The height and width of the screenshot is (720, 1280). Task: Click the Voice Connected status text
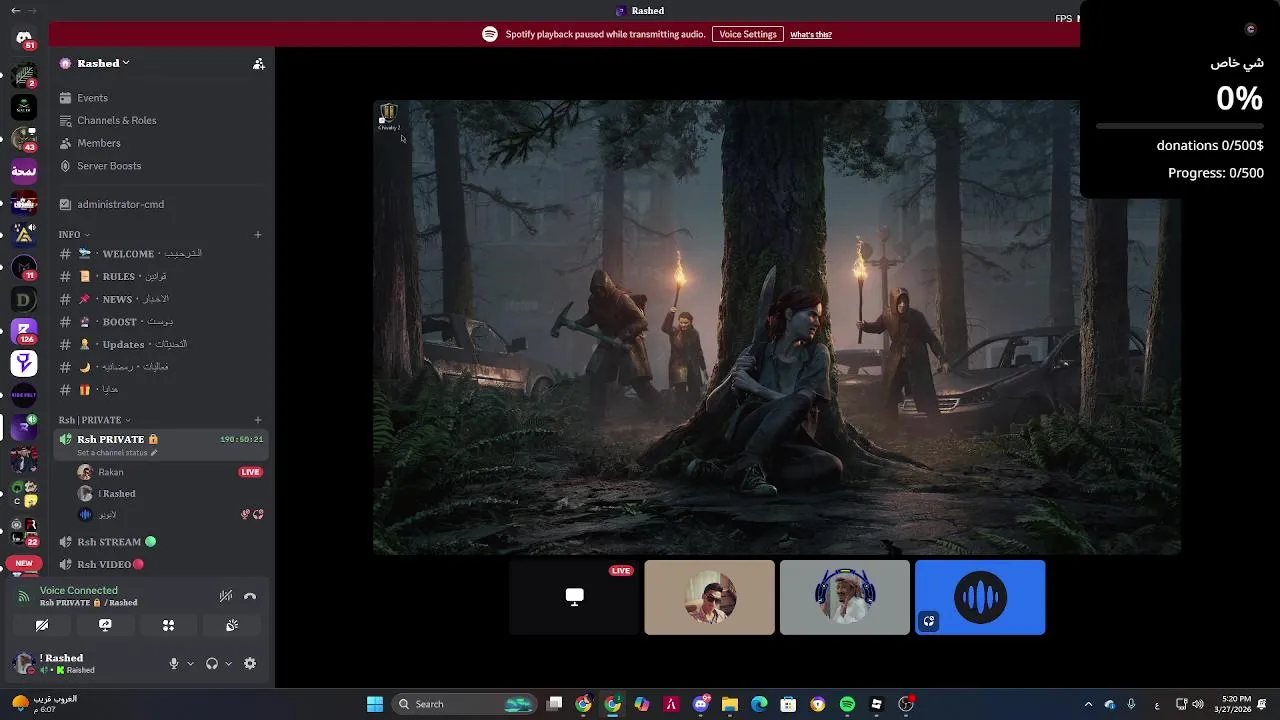(79, 591)
